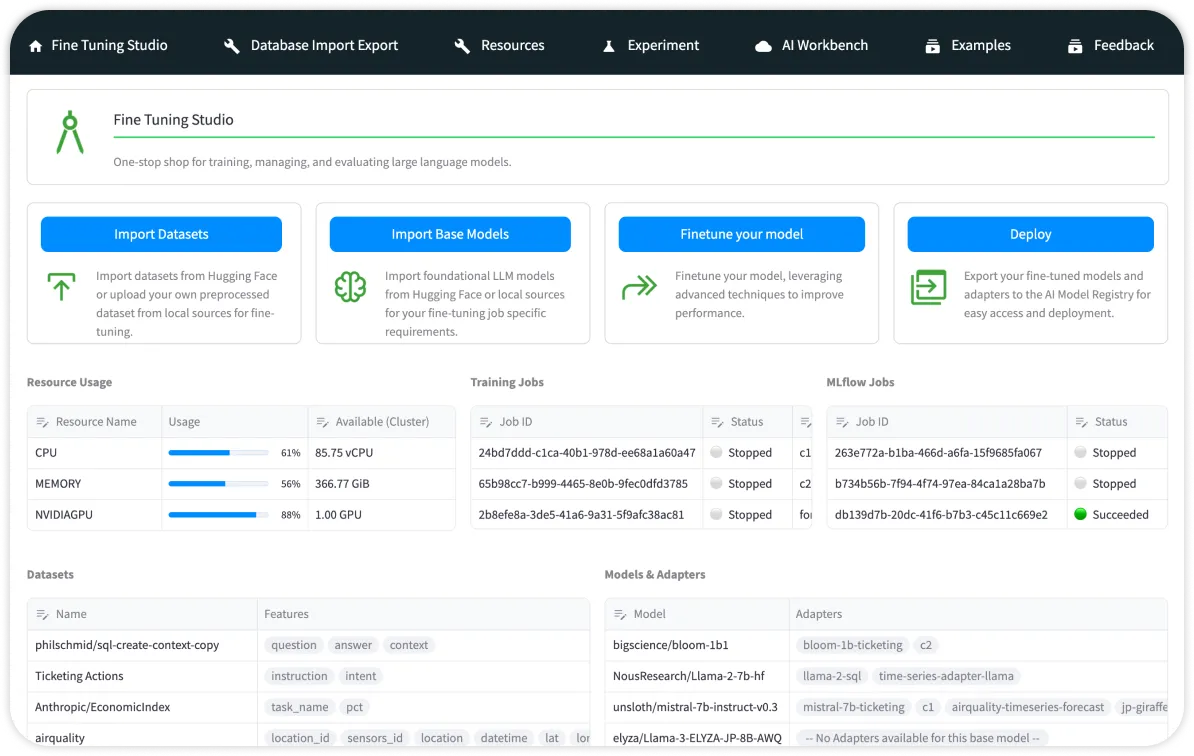The width and height of the screenshot is (1194, 756).
Task: Click the sort icon beside Resource Name header
Action: click(x=43, y=422)
